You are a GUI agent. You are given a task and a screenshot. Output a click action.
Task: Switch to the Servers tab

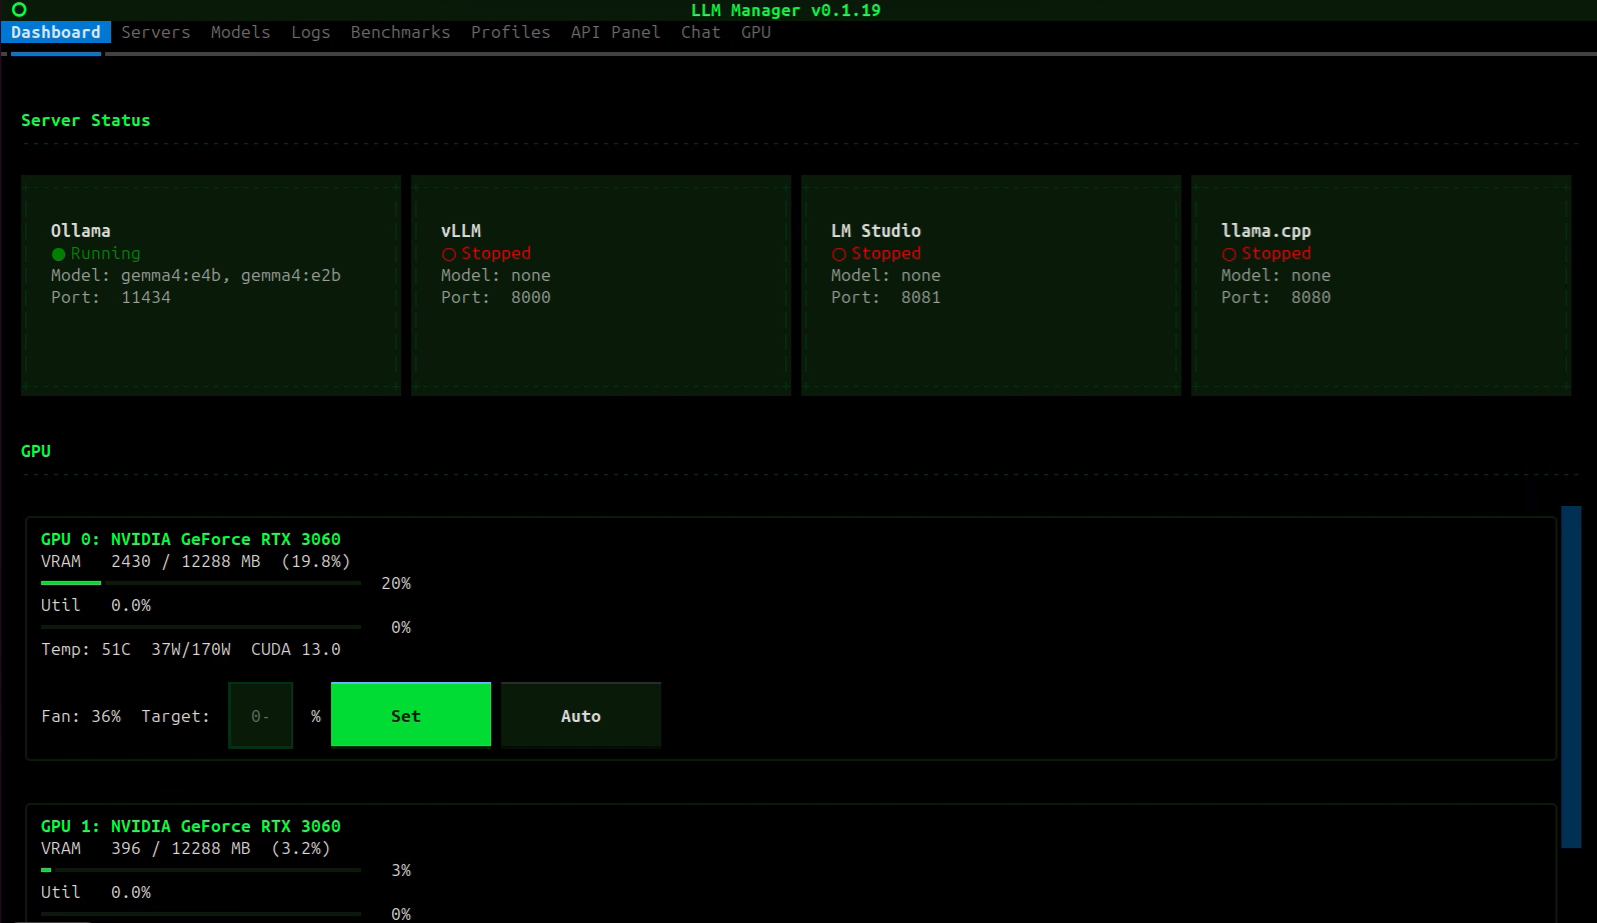point(156,32)
